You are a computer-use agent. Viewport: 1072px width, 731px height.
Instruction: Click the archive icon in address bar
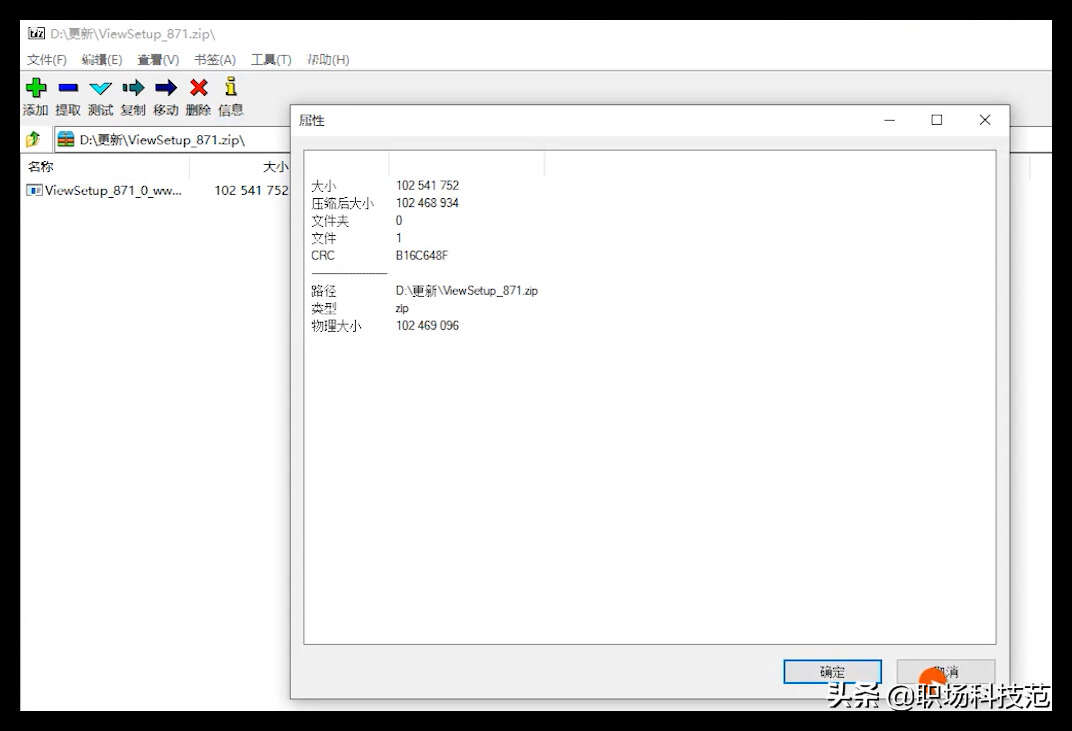[x=66, y=139]
